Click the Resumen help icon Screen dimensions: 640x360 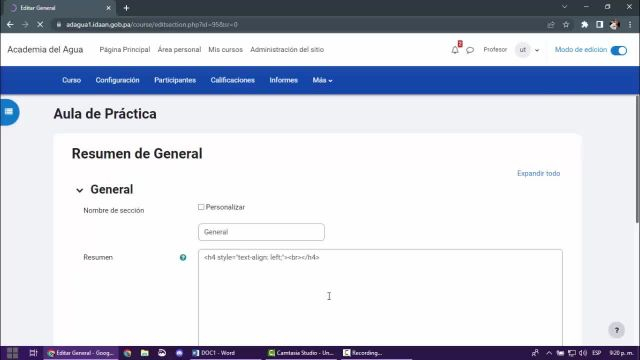(183, 257)
